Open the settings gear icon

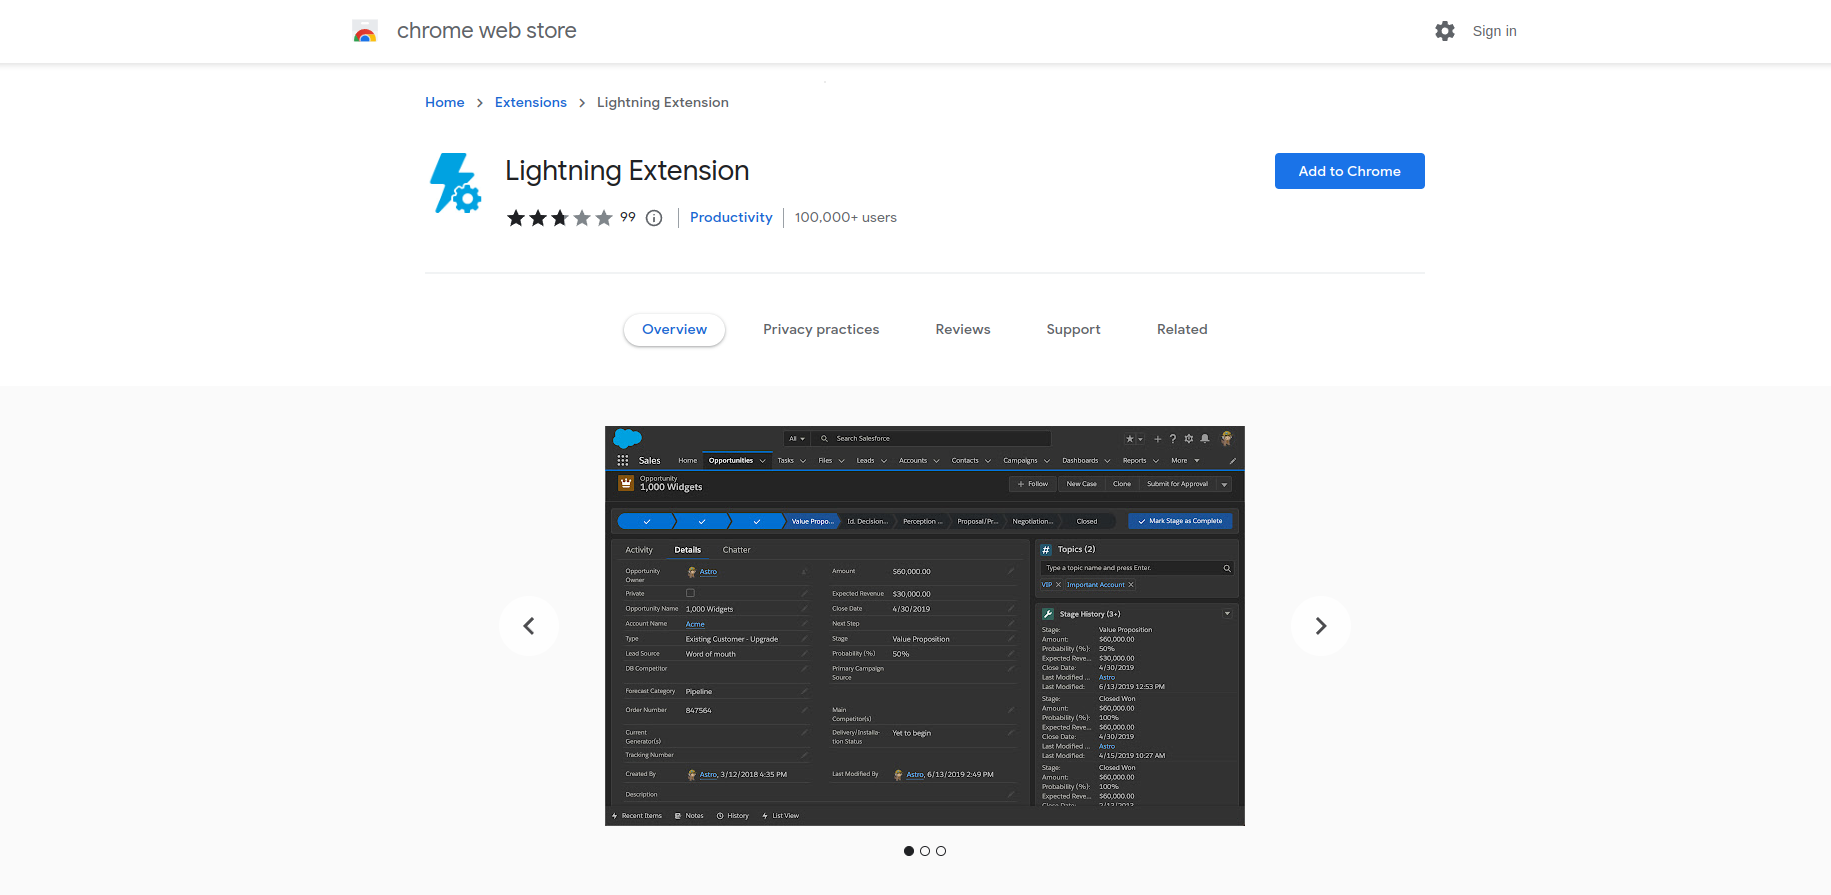coord(1445,31)
